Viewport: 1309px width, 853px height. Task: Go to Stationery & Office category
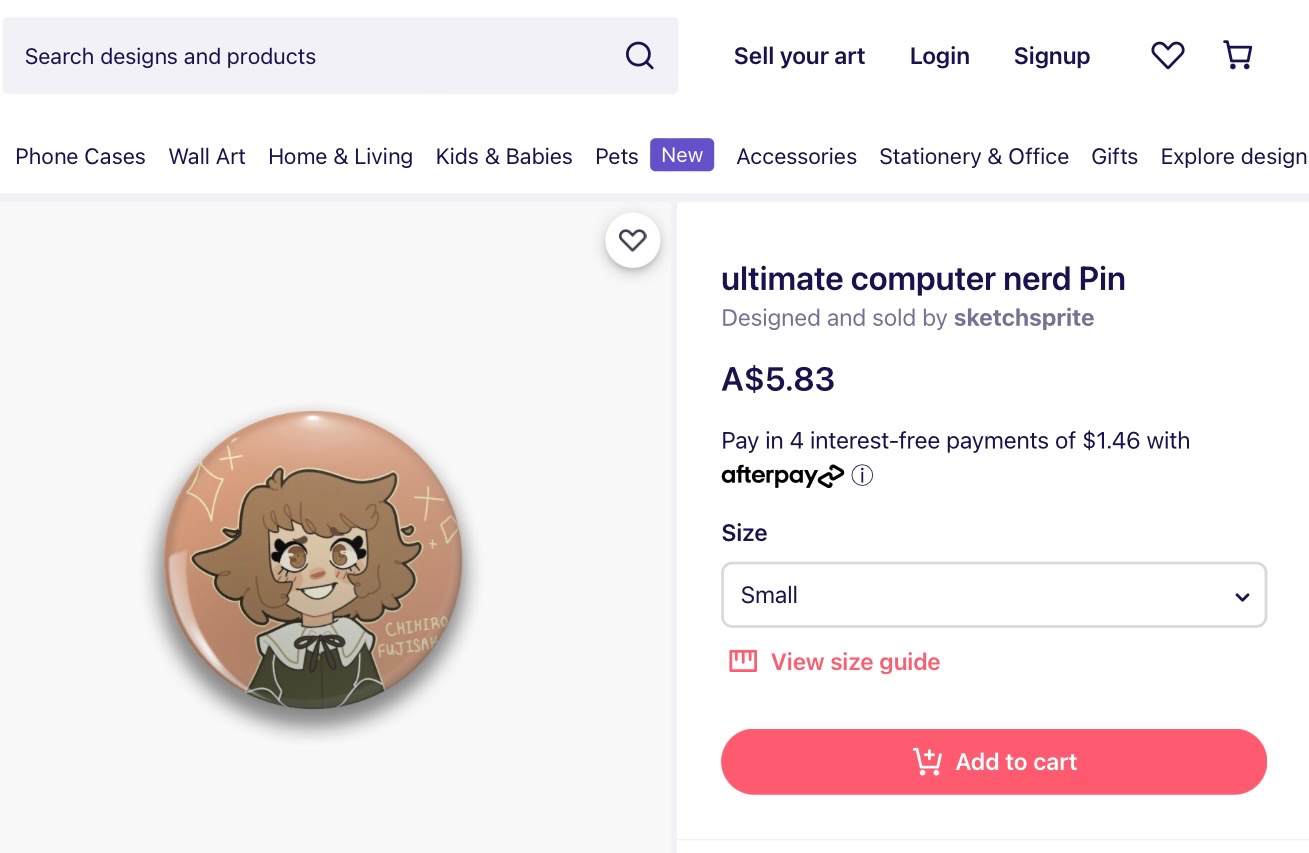[973, 157]
